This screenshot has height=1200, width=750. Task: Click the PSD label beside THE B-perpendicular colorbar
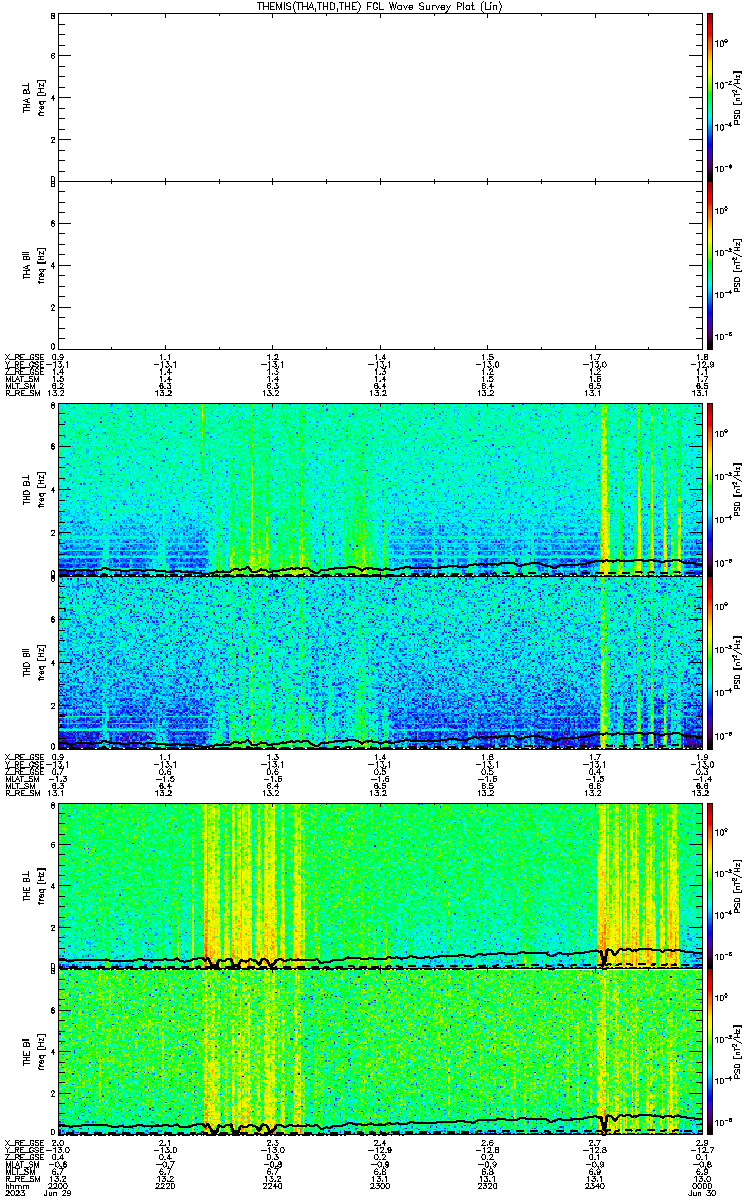[737, 885]
